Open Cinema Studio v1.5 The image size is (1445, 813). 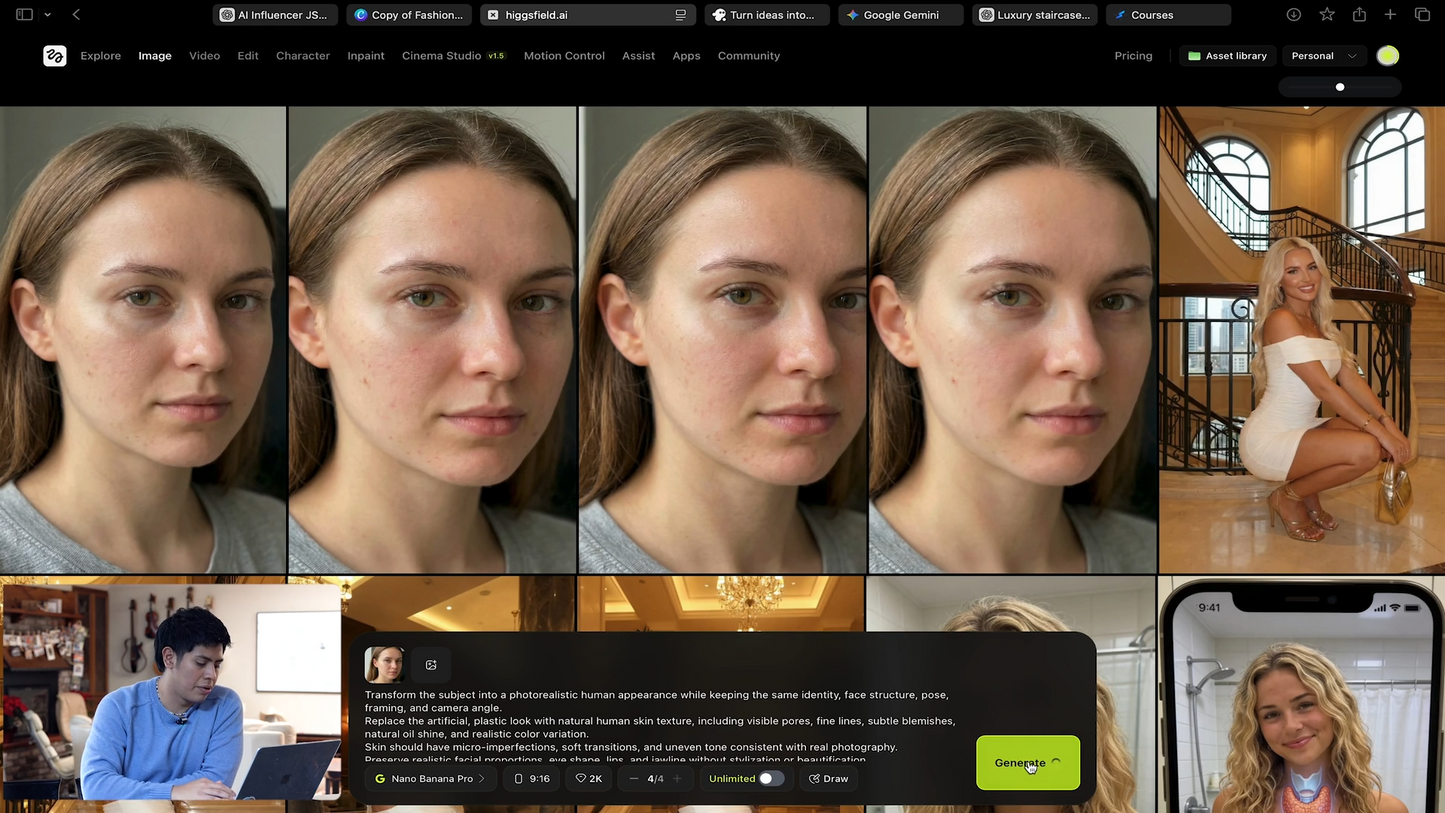(x=454, y=56)
